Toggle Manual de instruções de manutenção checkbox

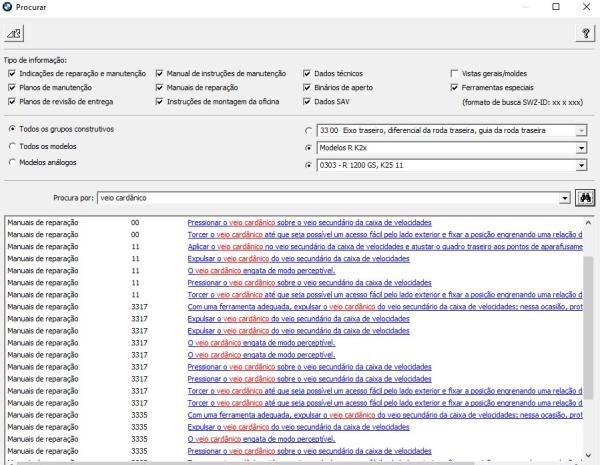(x=160, y=73)
